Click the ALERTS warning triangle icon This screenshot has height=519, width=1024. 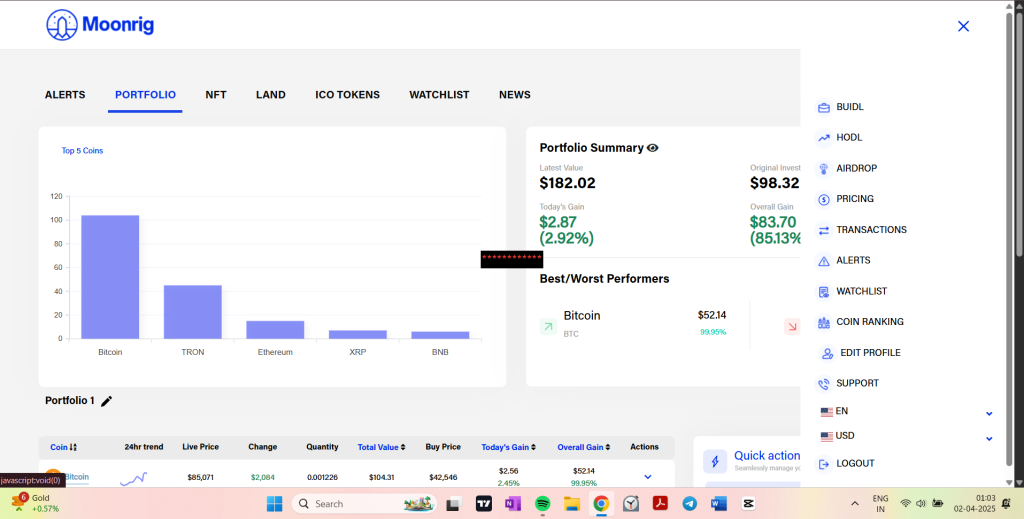pos(824,260)
